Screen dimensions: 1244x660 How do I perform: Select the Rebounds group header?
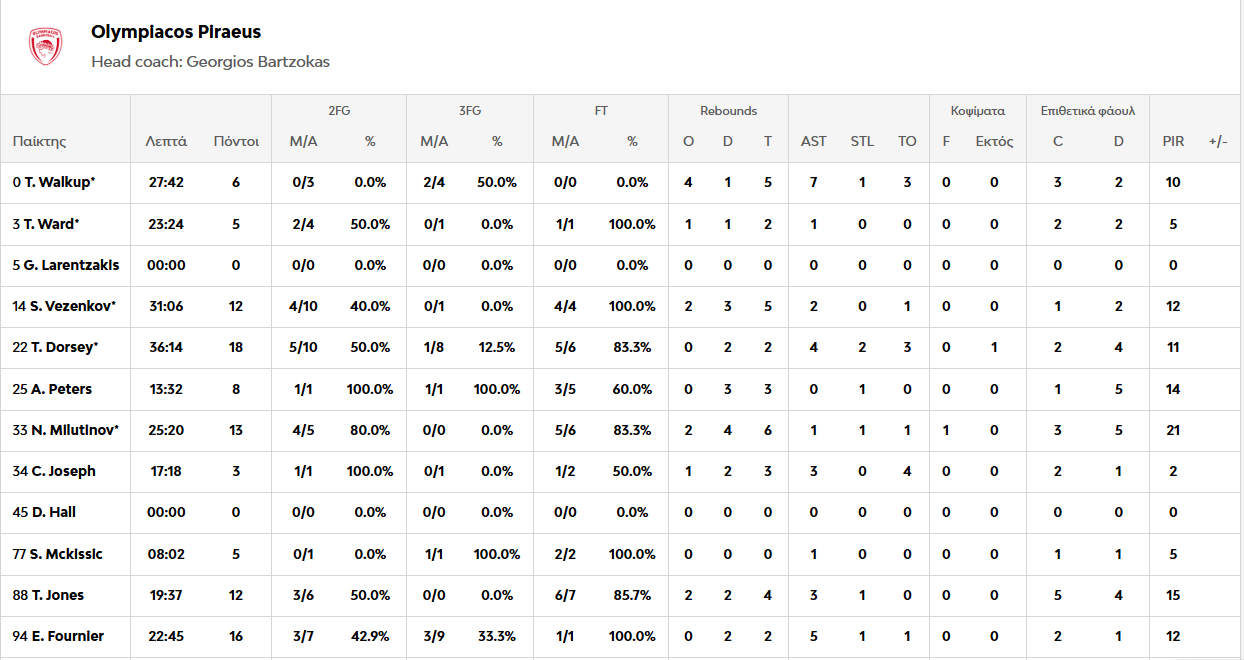coord(728,111)
